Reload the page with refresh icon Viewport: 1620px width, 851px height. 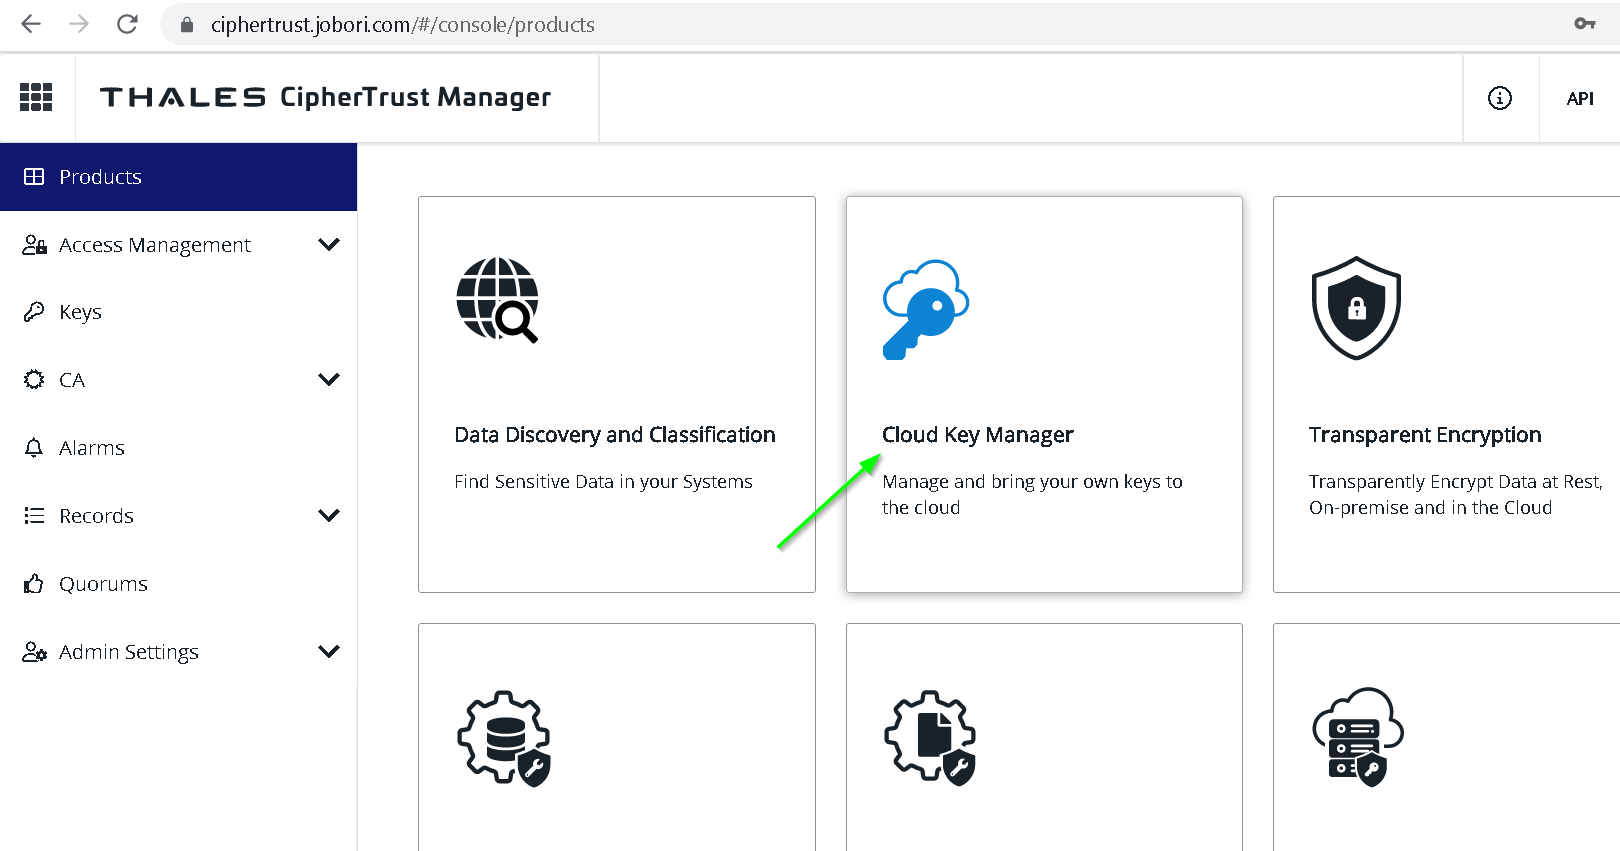(127, 24)
